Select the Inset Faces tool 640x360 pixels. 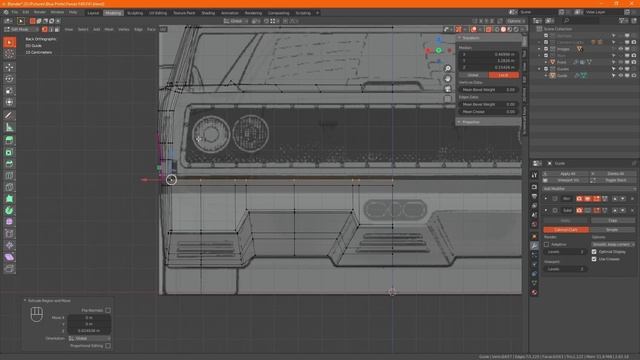click(9, 152)
